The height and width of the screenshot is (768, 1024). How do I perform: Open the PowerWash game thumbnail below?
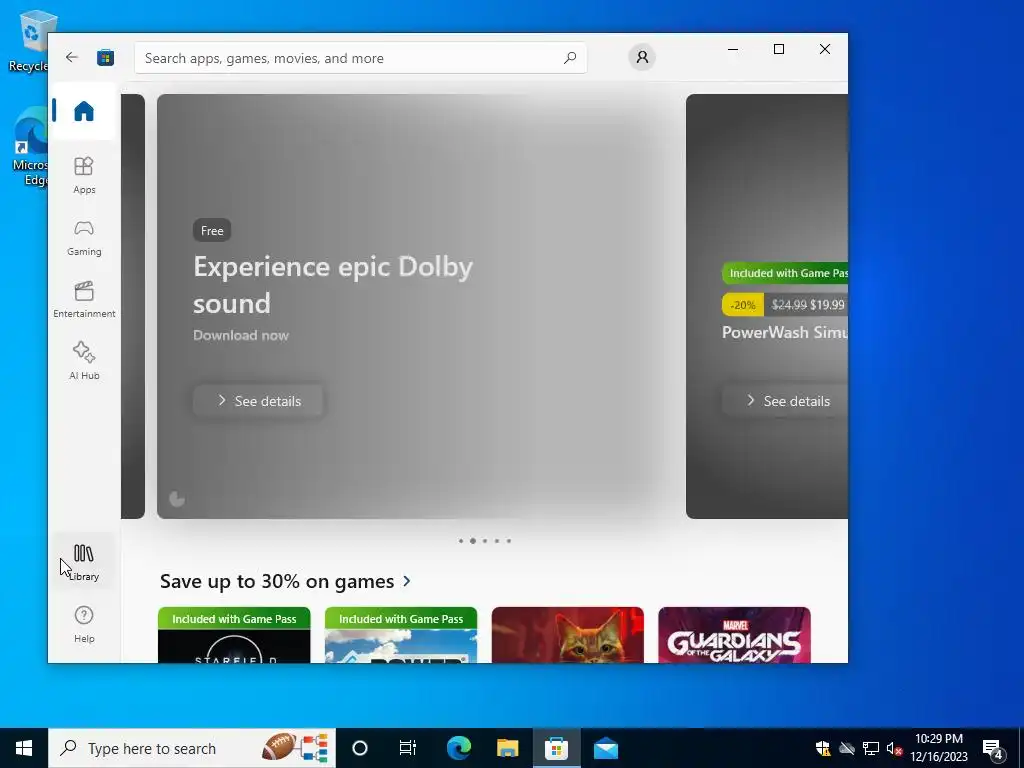pos(401,635)
